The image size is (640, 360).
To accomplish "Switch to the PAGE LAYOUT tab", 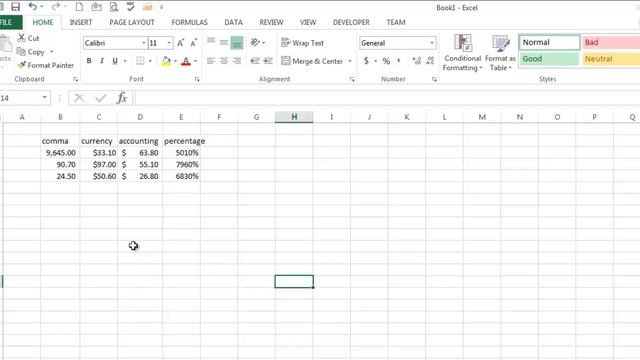I will coord(132,22).
